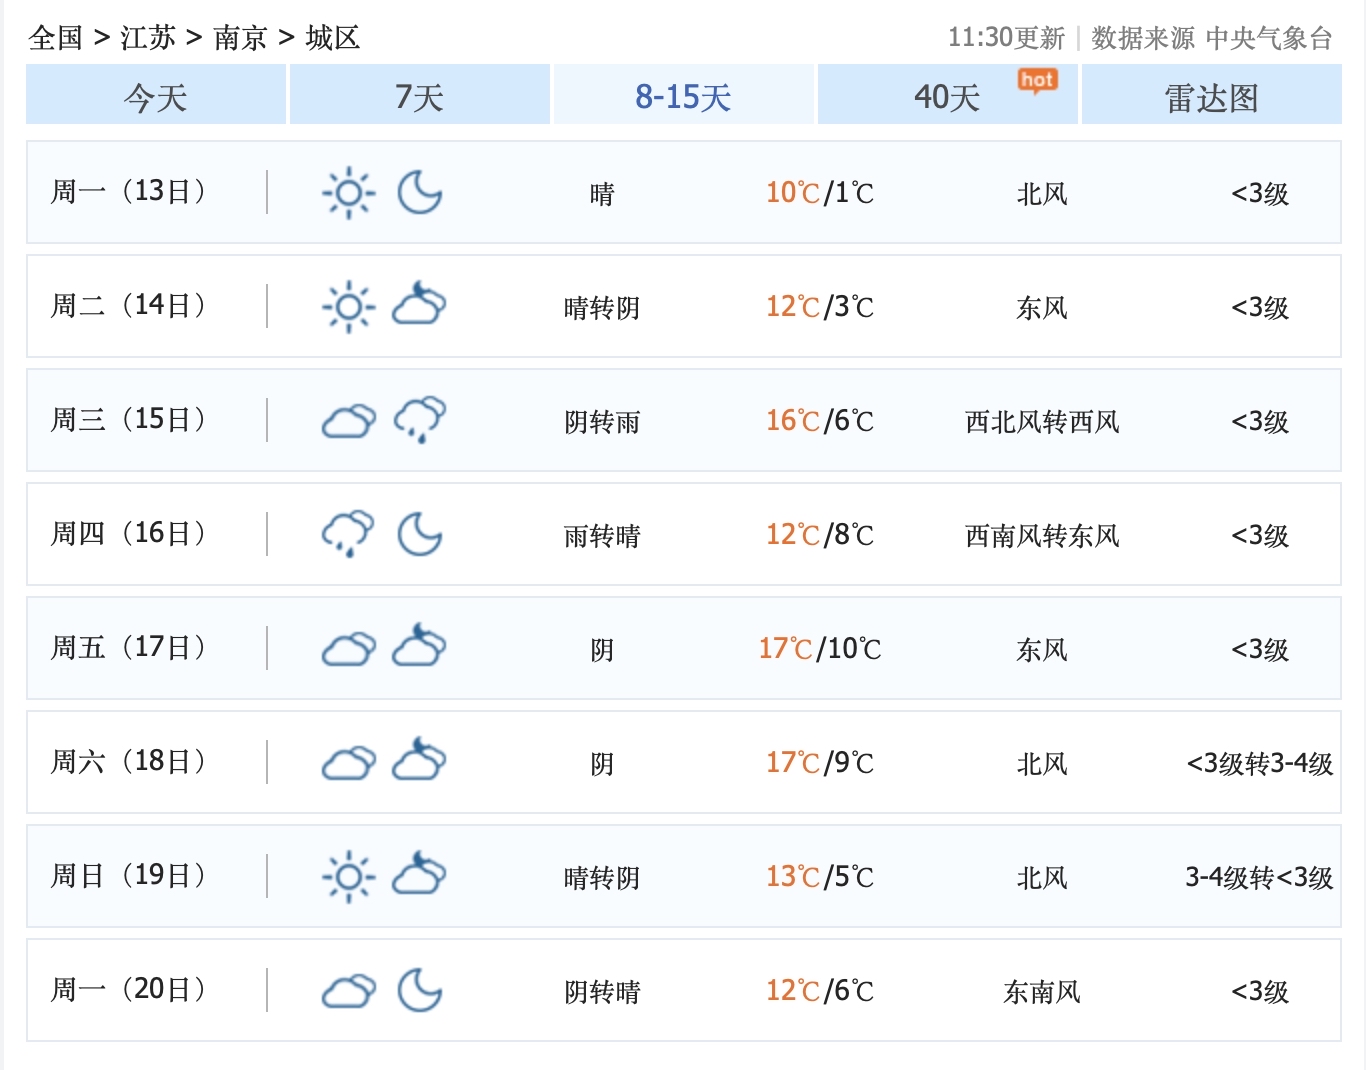Select the 8-15天 forecast tab
This screenshot has height=1070, width=1366.
[x=684, y=95]
